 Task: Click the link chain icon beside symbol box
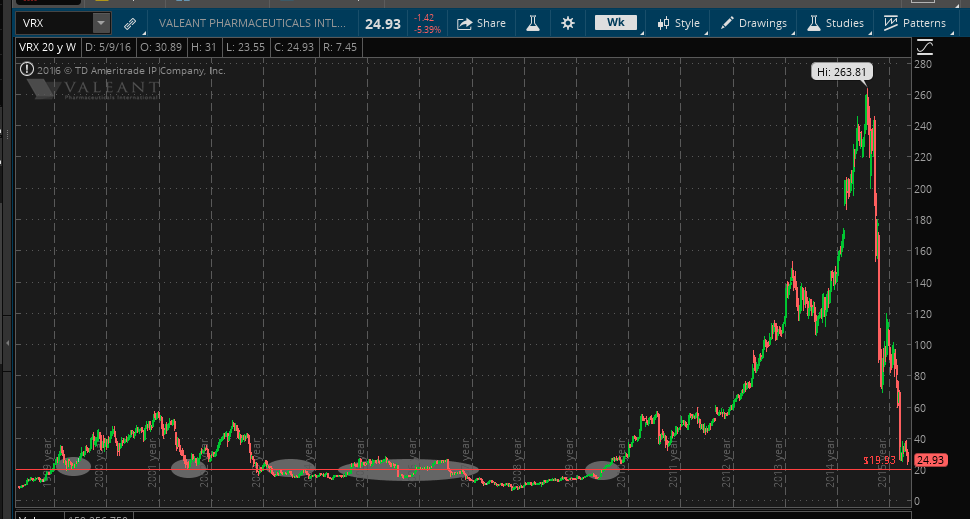pyautogui.click(x=130, y=23)
